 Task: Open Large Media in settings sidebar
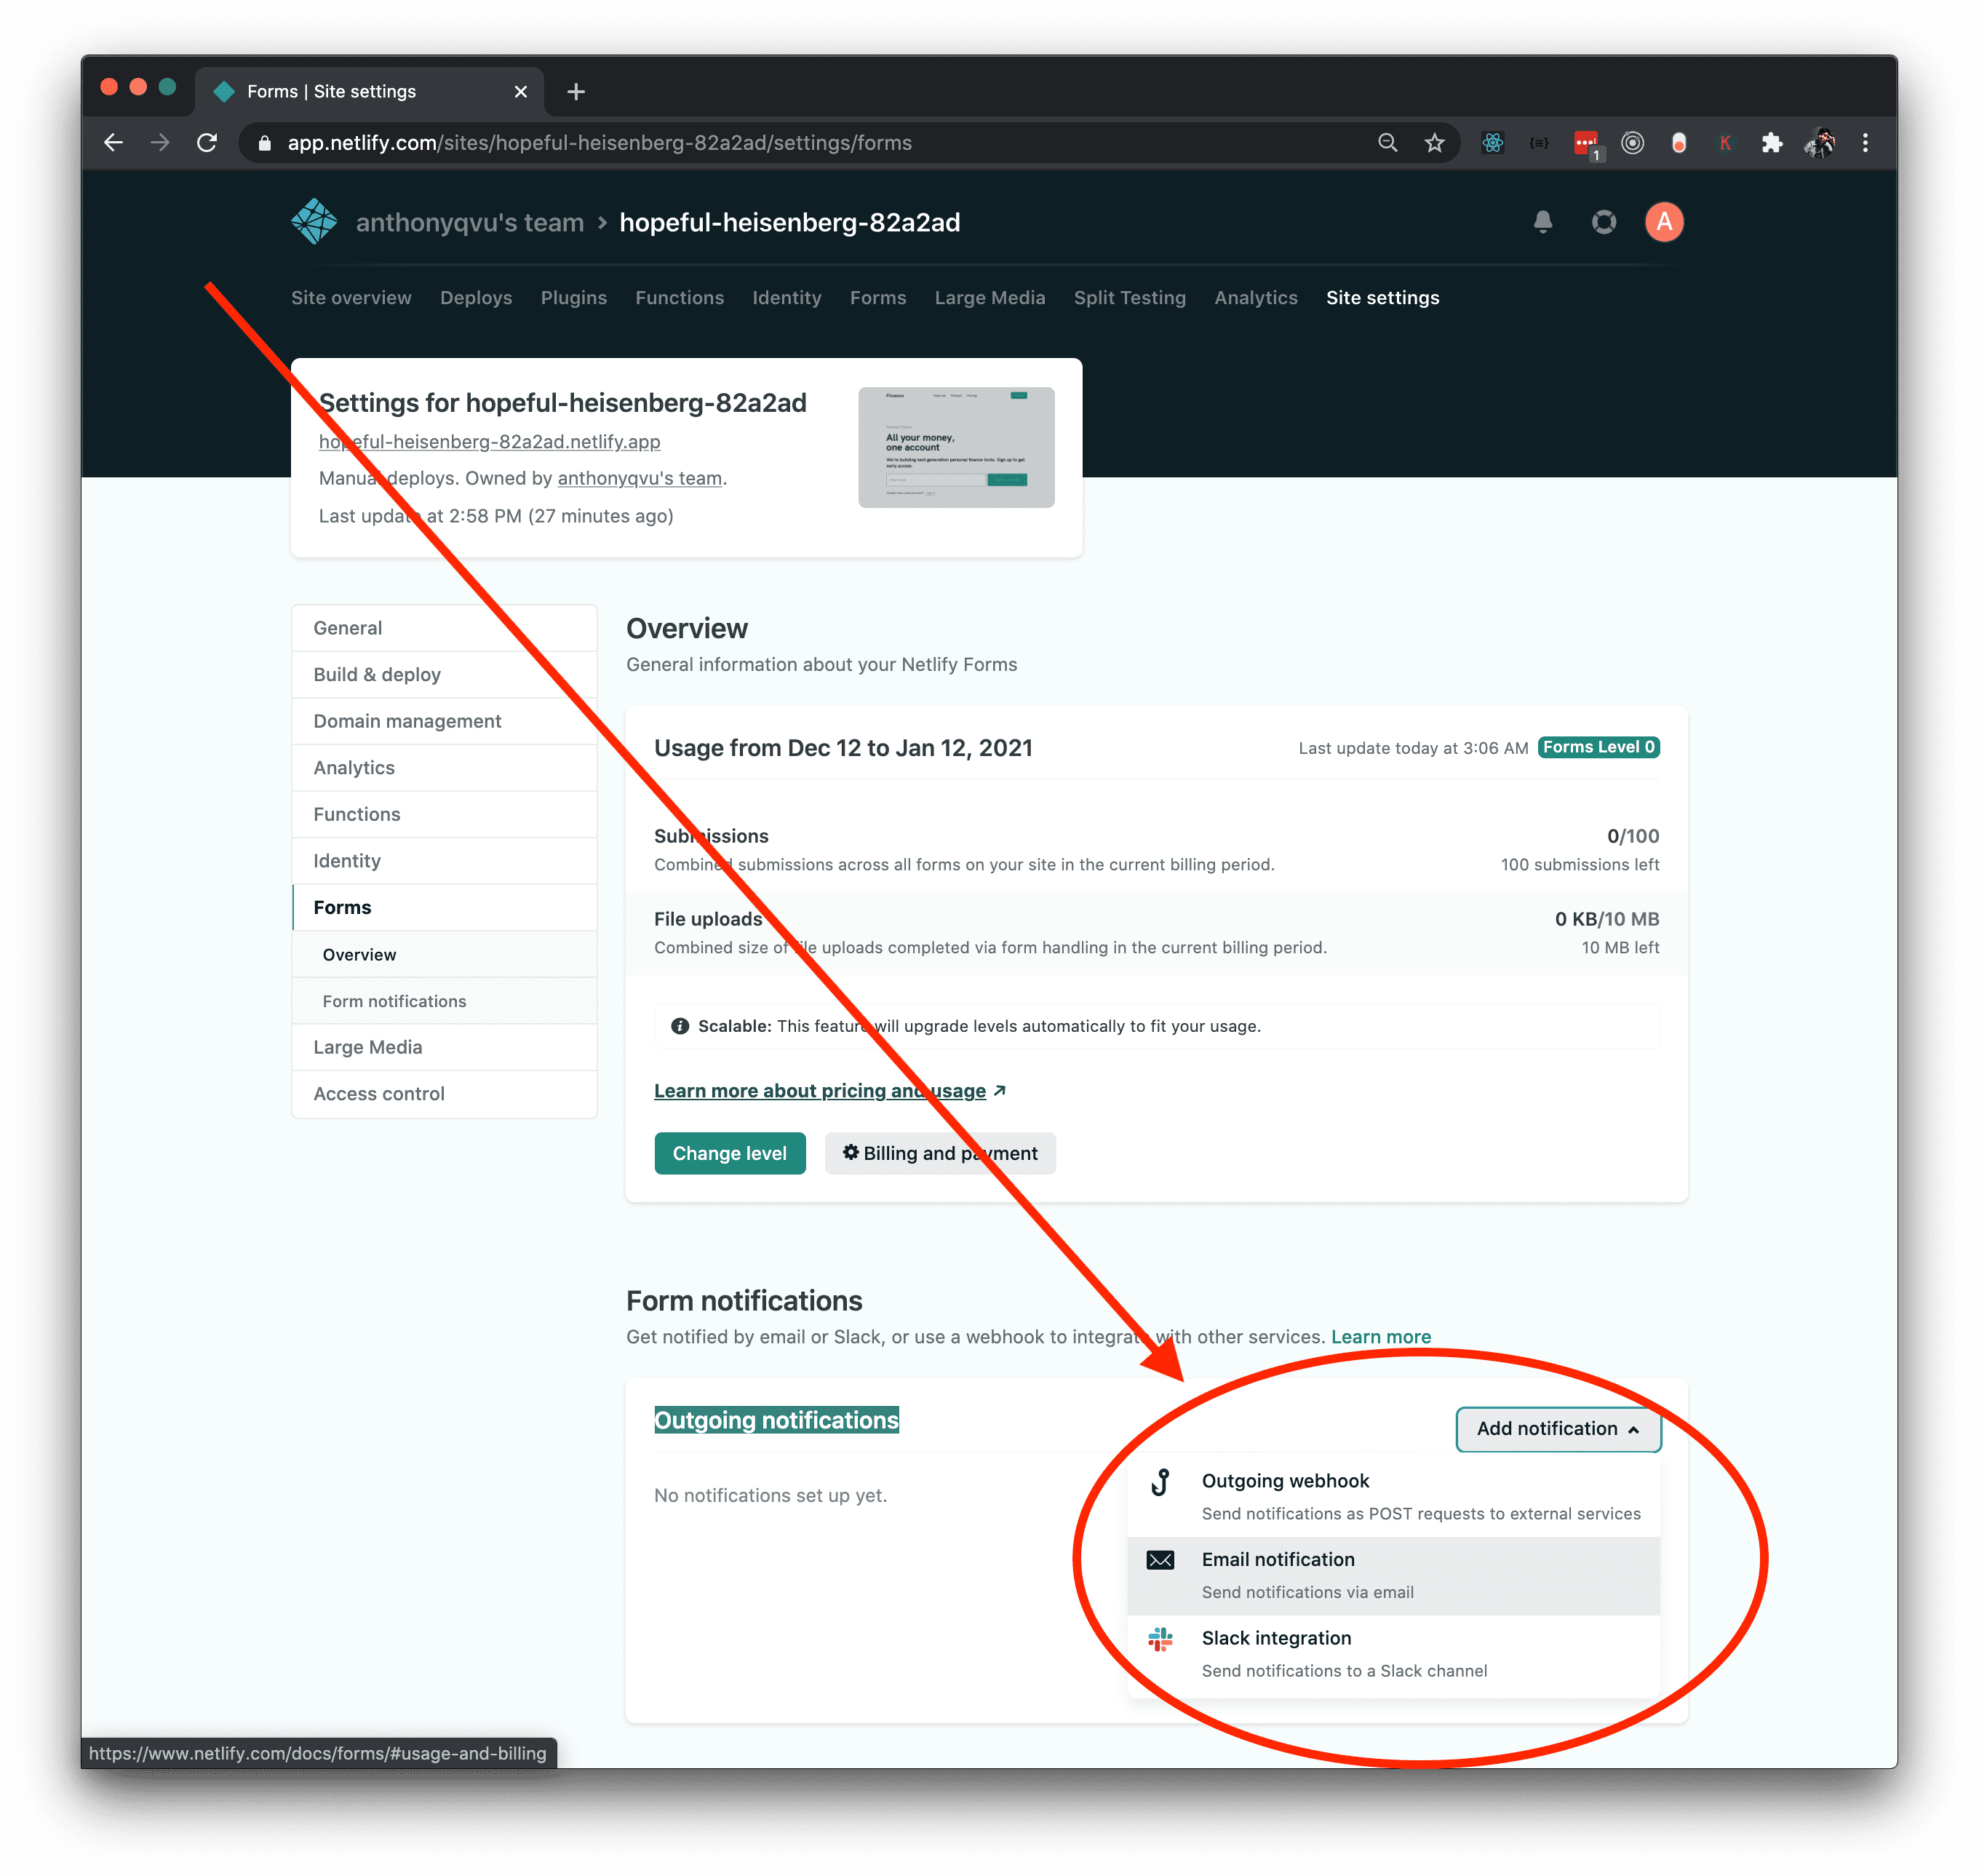pos(444,1047)
